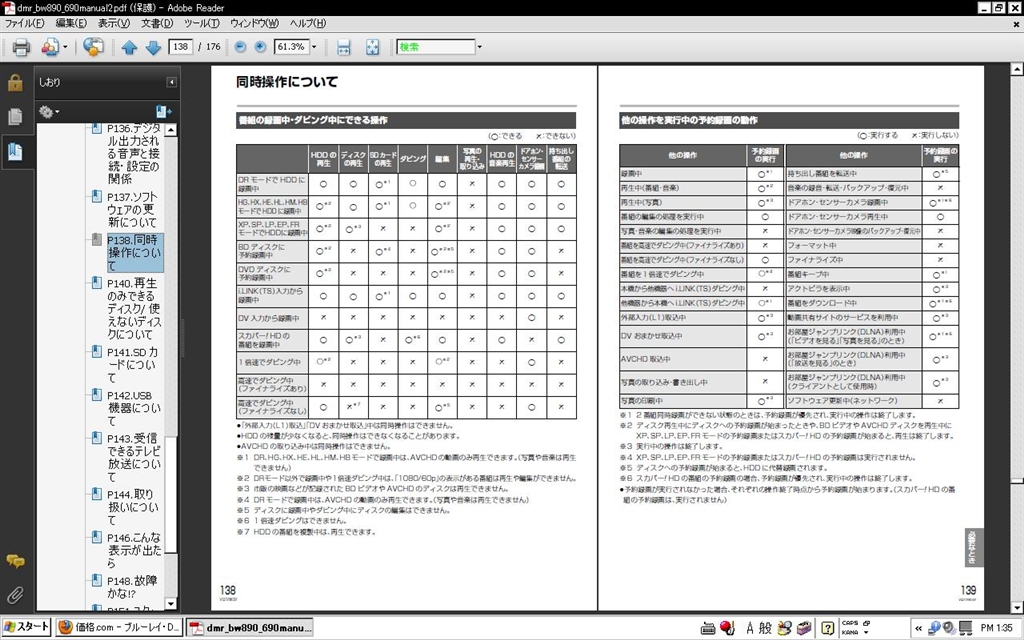Click the new bookmark icon in しおり panel
Image resolution: width=1024 pixels, height=640 pixels.
tap(163, 112)
